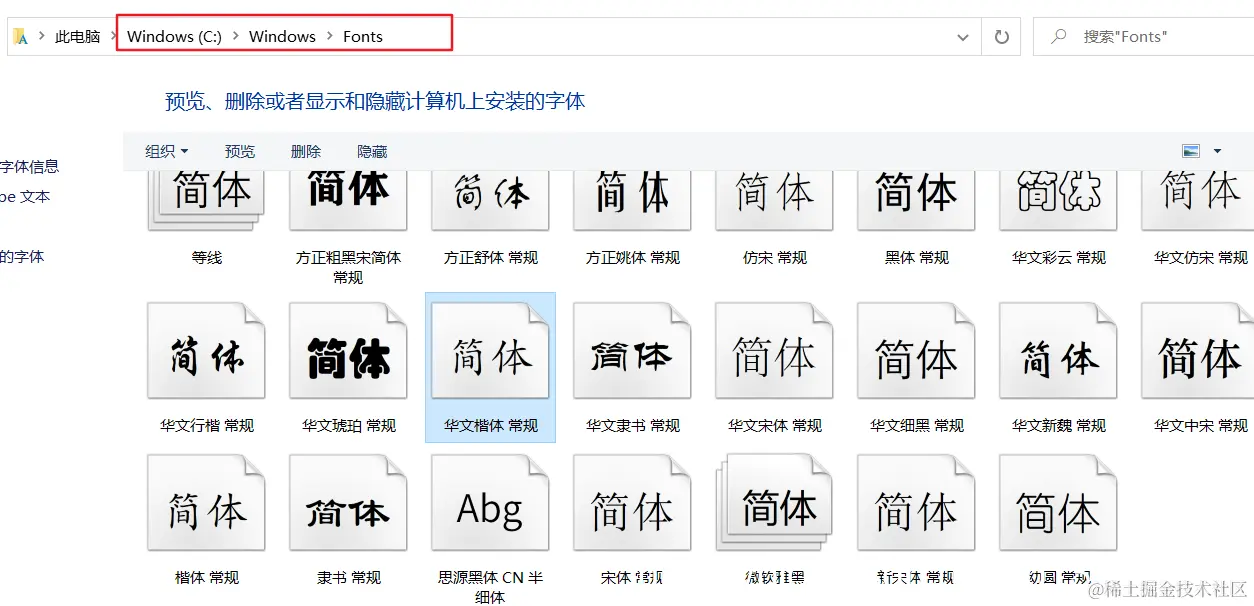Select the 等线 font icon
Screen dimensions: 1254x606
point(207,197)
